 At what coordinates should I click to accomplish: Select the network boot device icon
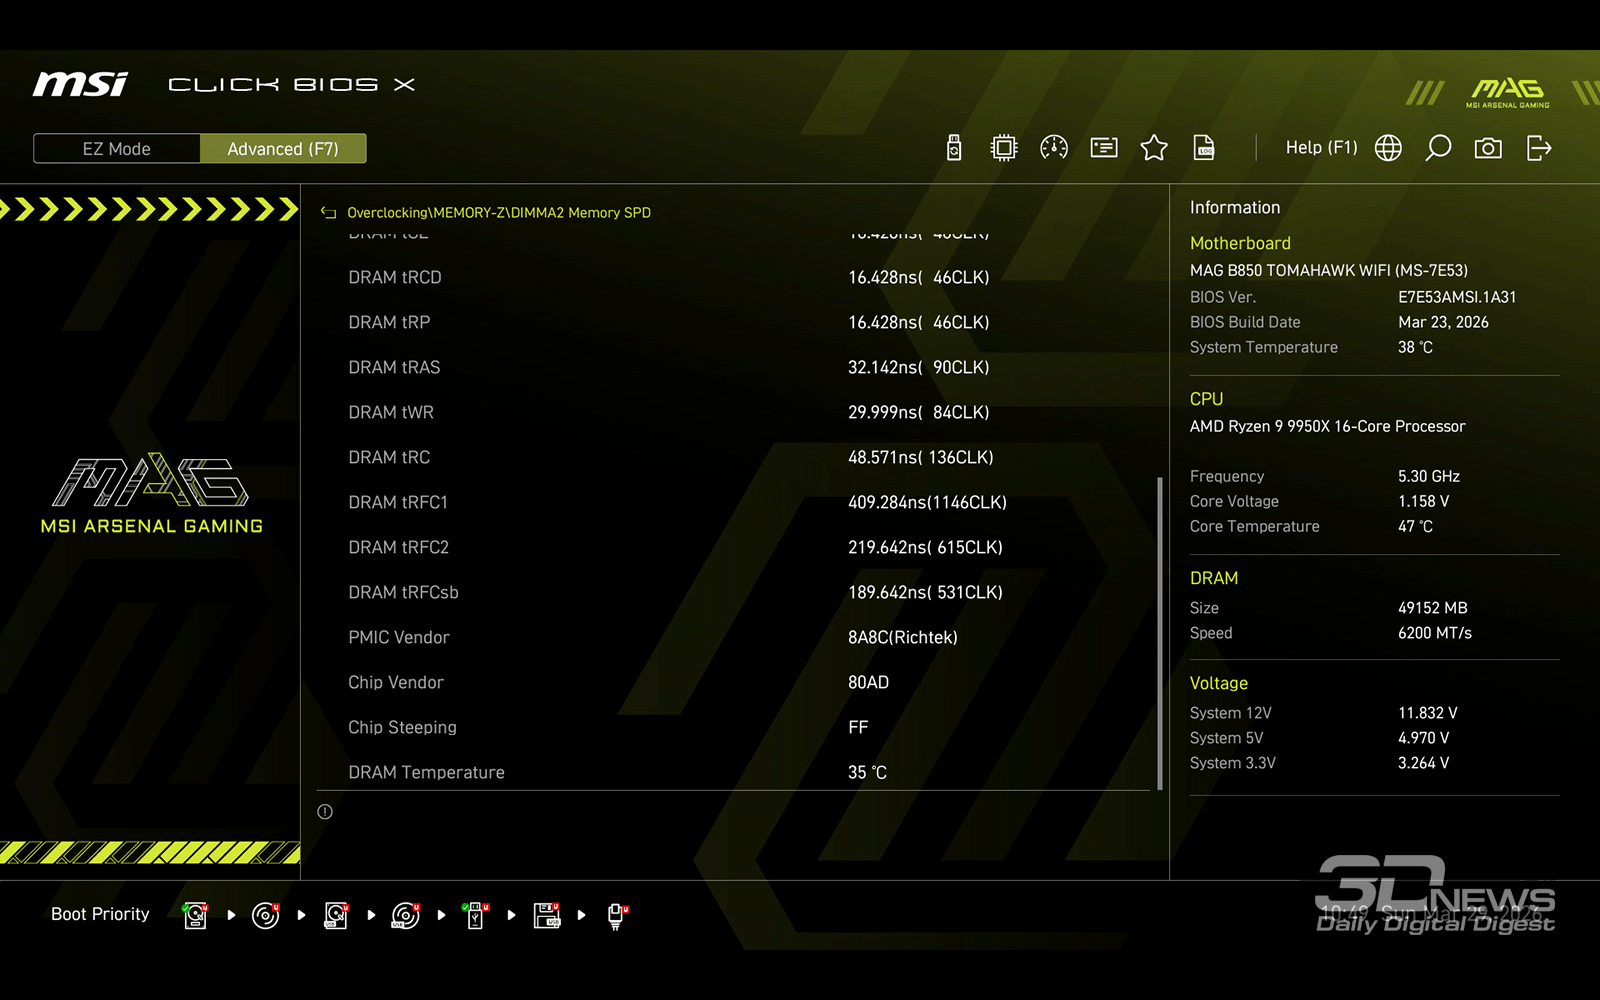tap(617, 915)
